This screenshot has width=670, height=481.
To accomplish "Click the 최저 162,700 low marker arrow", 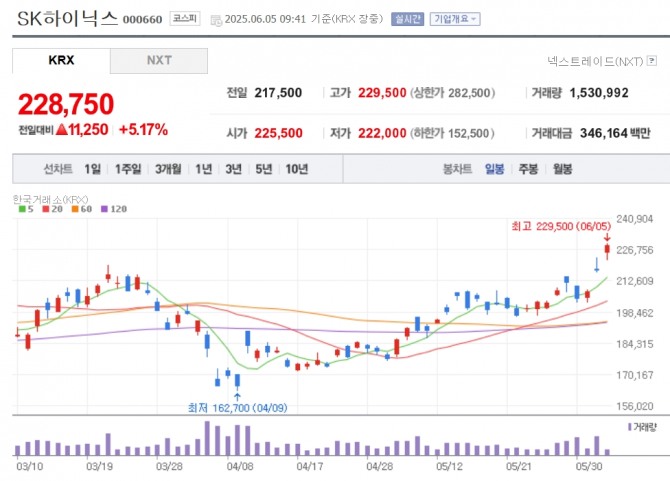I will [x=237, y=395].
